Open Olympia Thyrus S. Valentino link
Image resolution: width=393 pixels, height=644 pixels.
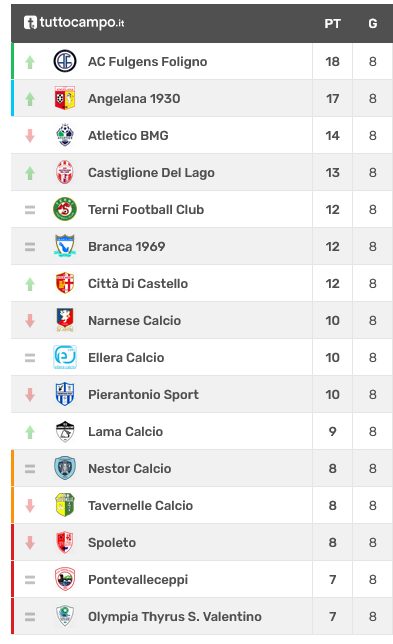[175, 616]
